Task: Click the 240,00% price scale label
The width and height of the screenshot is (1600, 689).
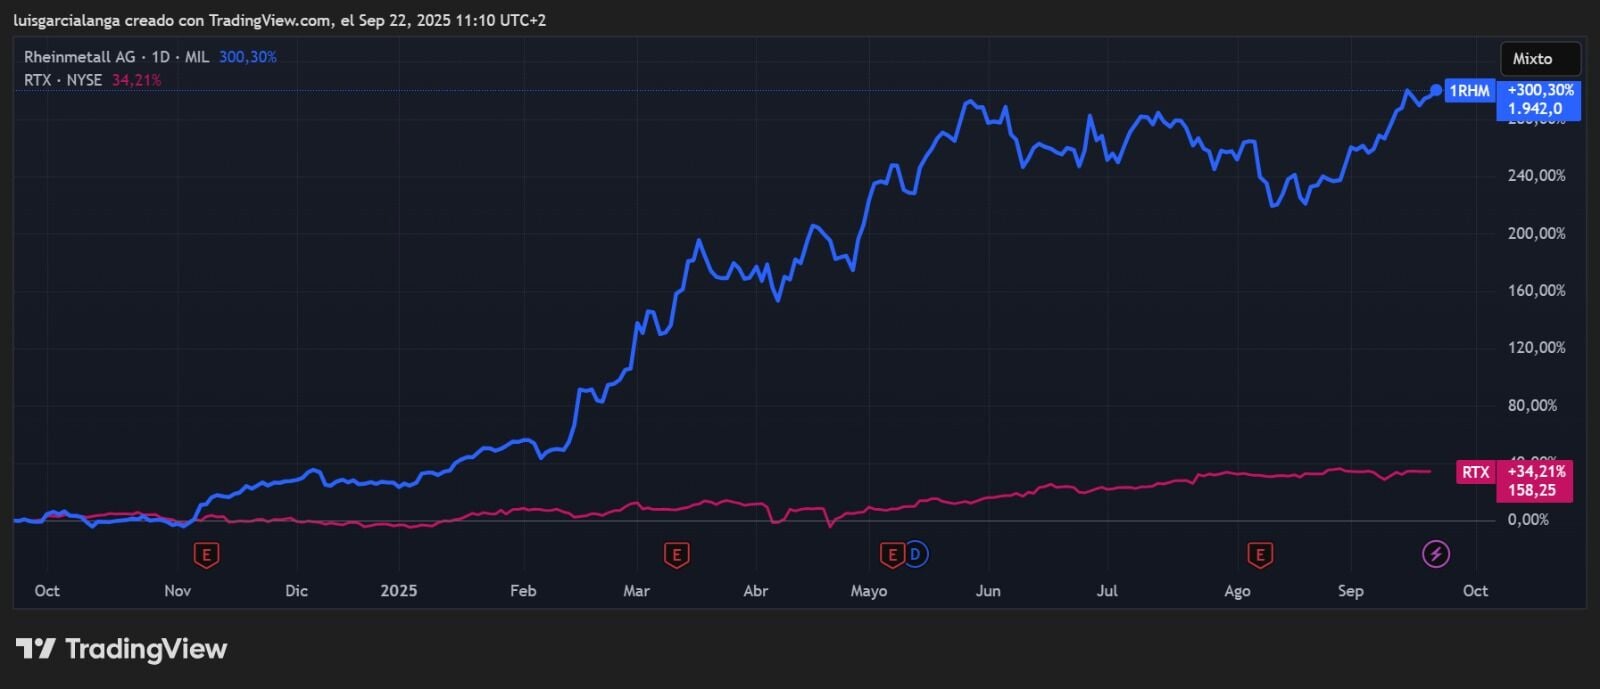Action: tap(1536, 176)
